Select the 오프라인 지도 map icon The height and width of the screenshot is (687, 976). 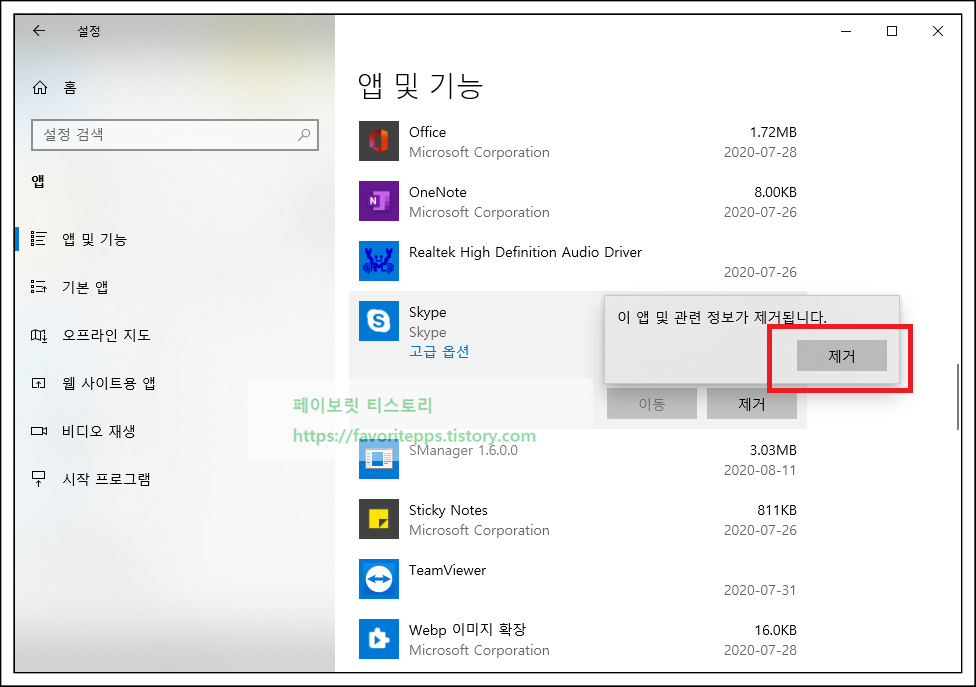[x=39, y=335]
